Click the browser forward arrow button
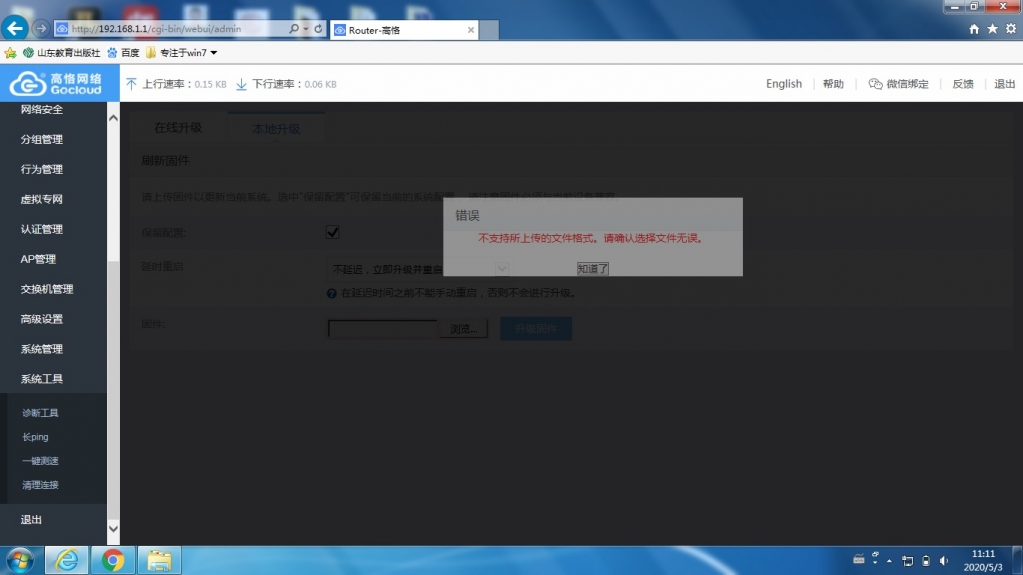 (41, 29)
